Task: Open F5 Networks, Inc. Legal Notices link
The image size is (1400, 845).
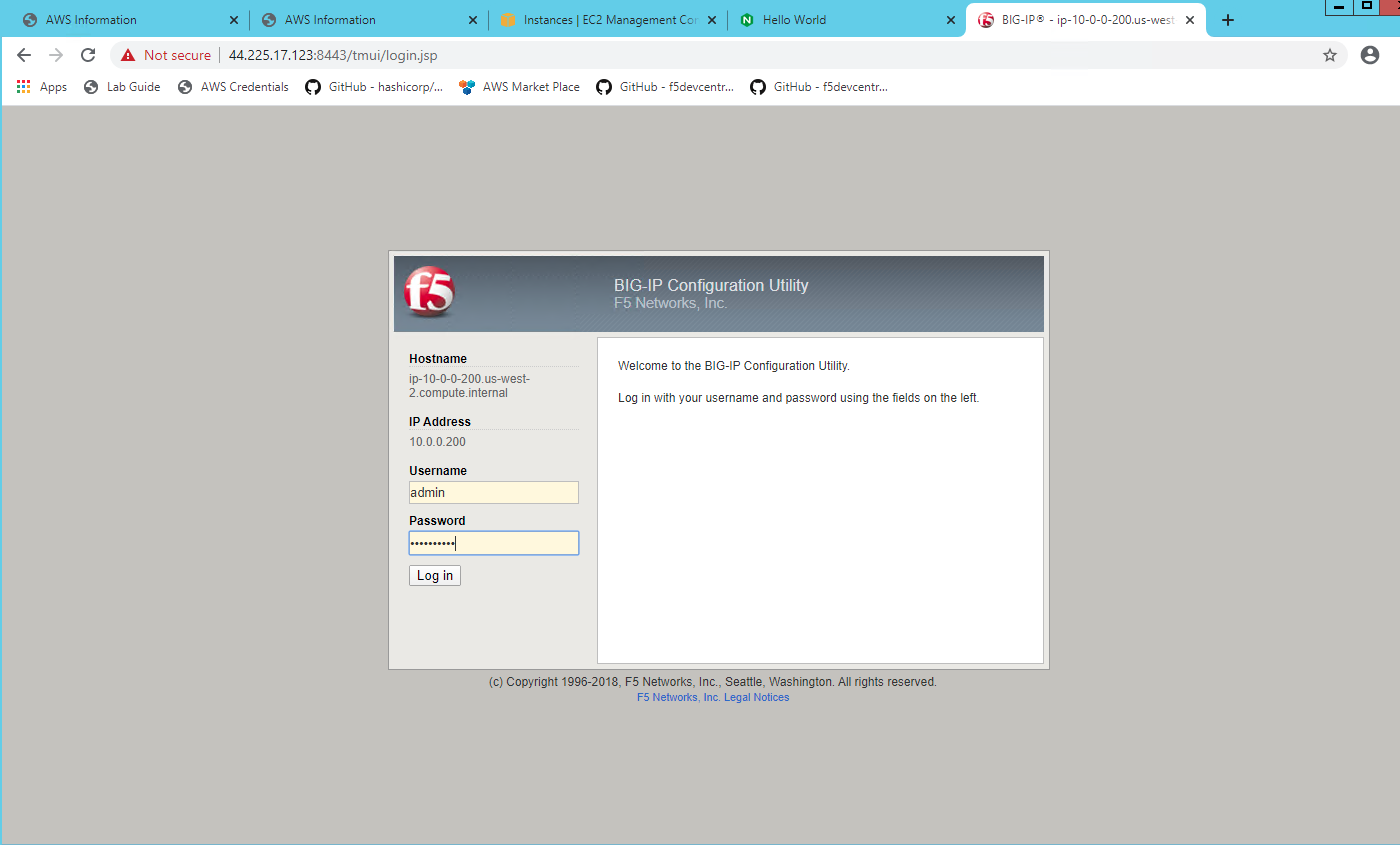Action: pyautogui.click(x=713, y=697)
